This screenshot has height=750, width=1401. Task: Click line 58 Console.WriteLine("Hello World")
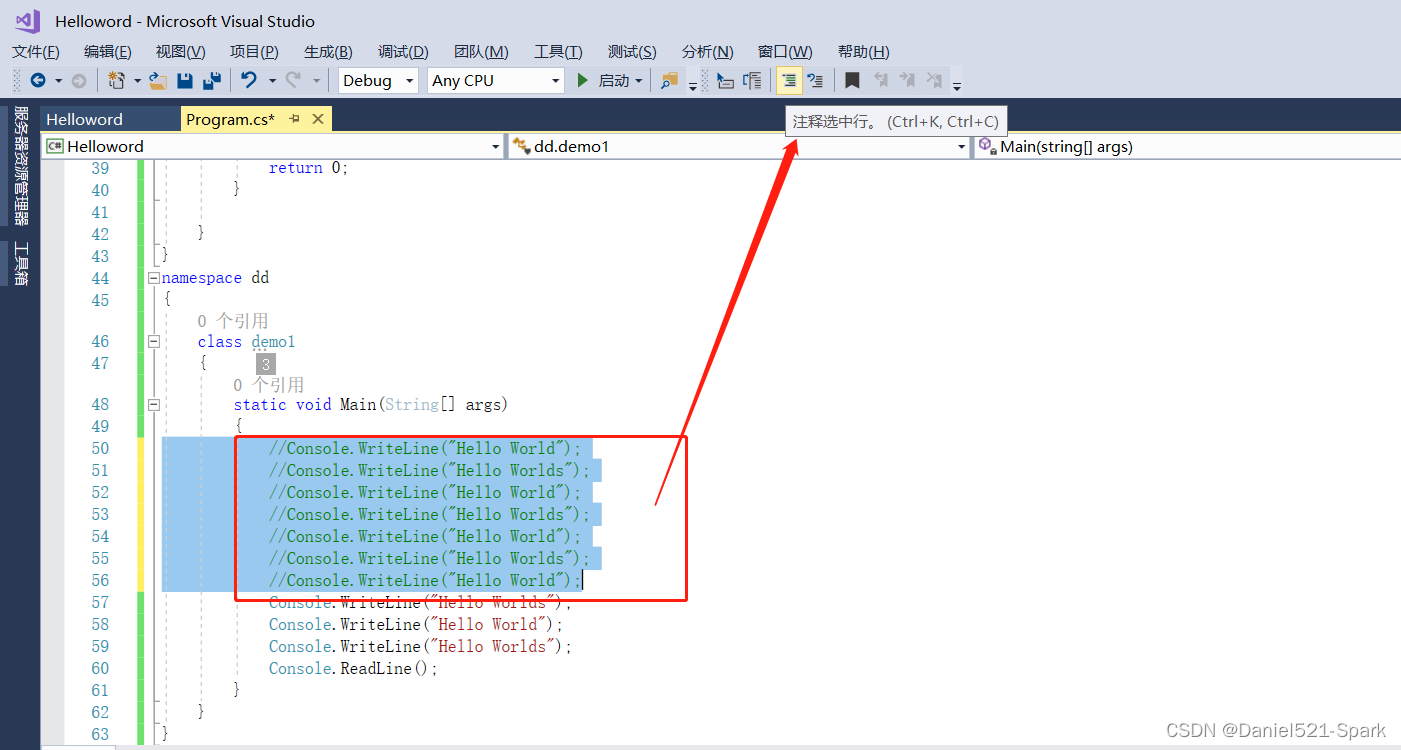coord(416,624)
